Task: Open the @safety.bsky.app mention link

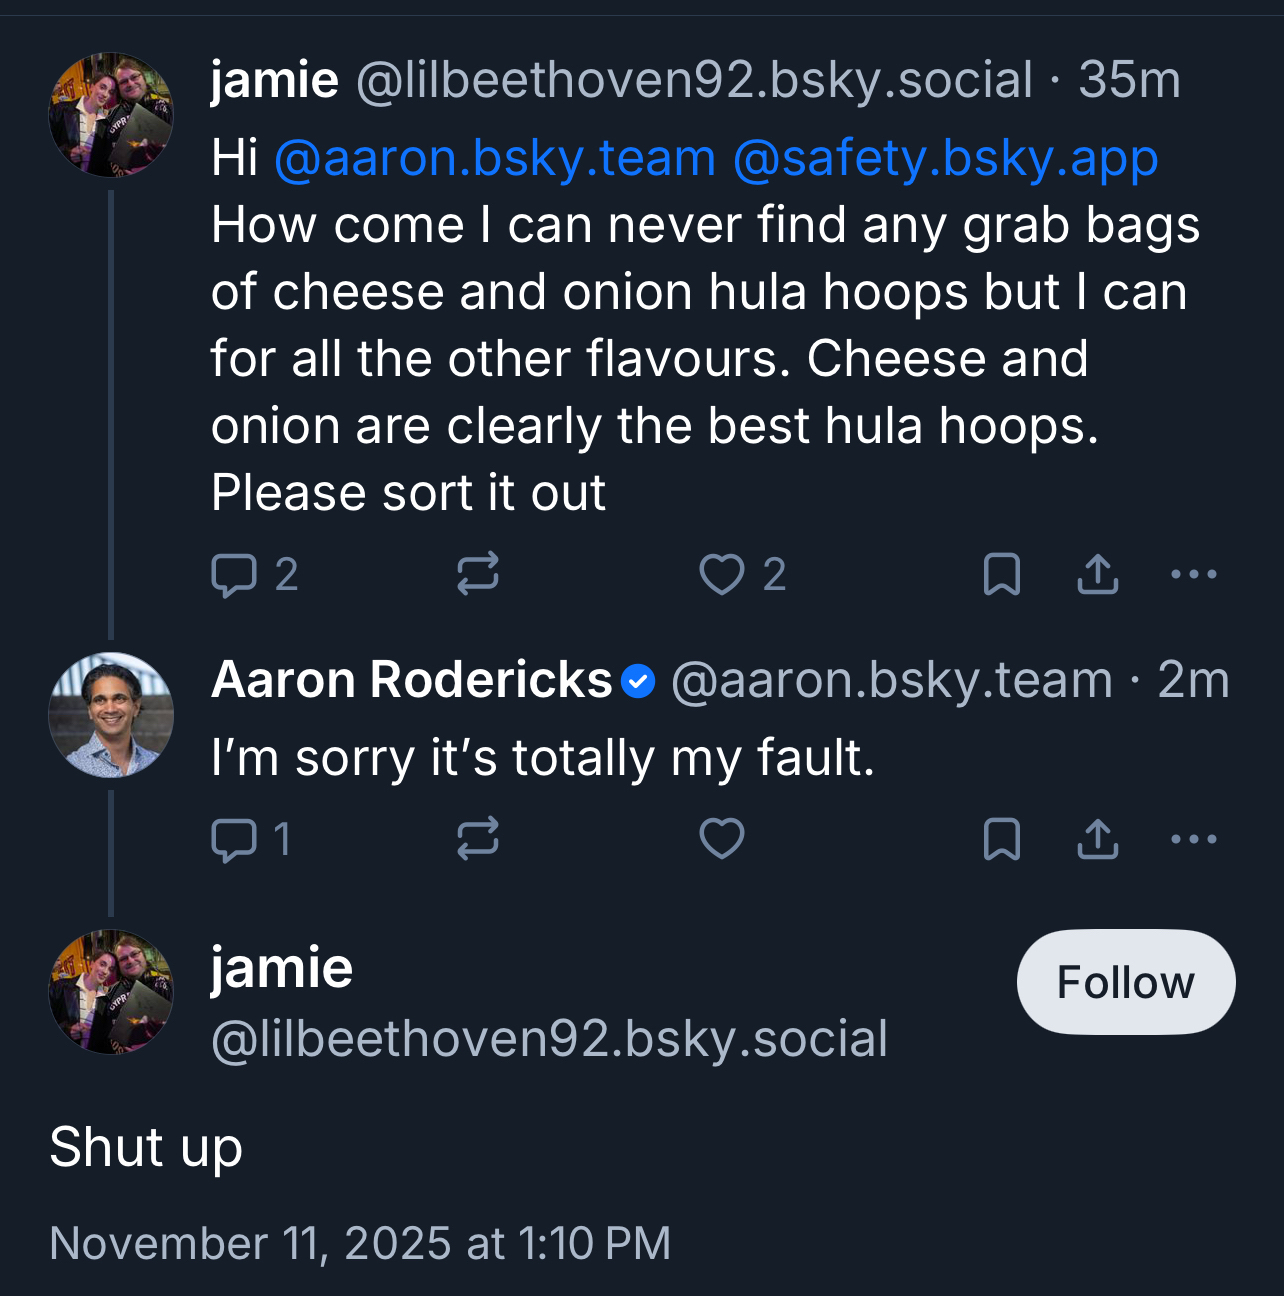Action: click(945, 159)
